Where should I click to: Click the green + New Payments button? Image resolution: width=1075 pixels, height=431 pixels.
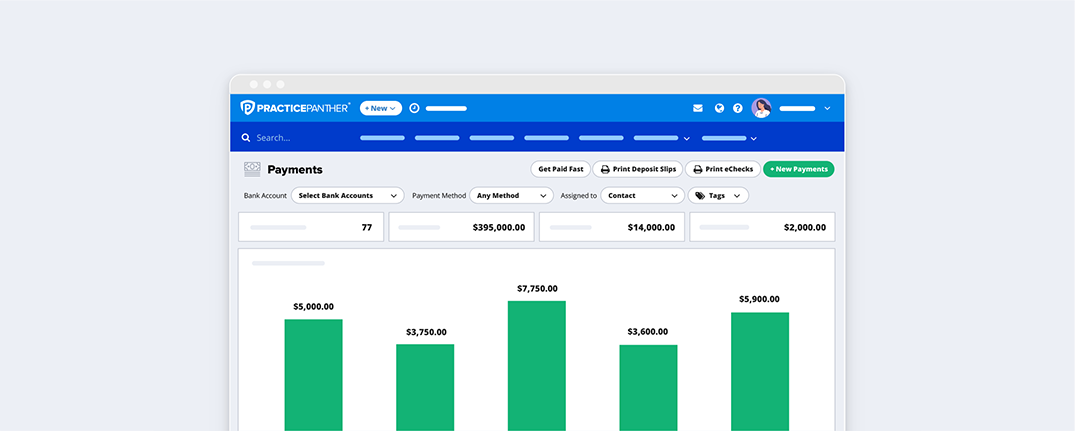click(798, 169)
